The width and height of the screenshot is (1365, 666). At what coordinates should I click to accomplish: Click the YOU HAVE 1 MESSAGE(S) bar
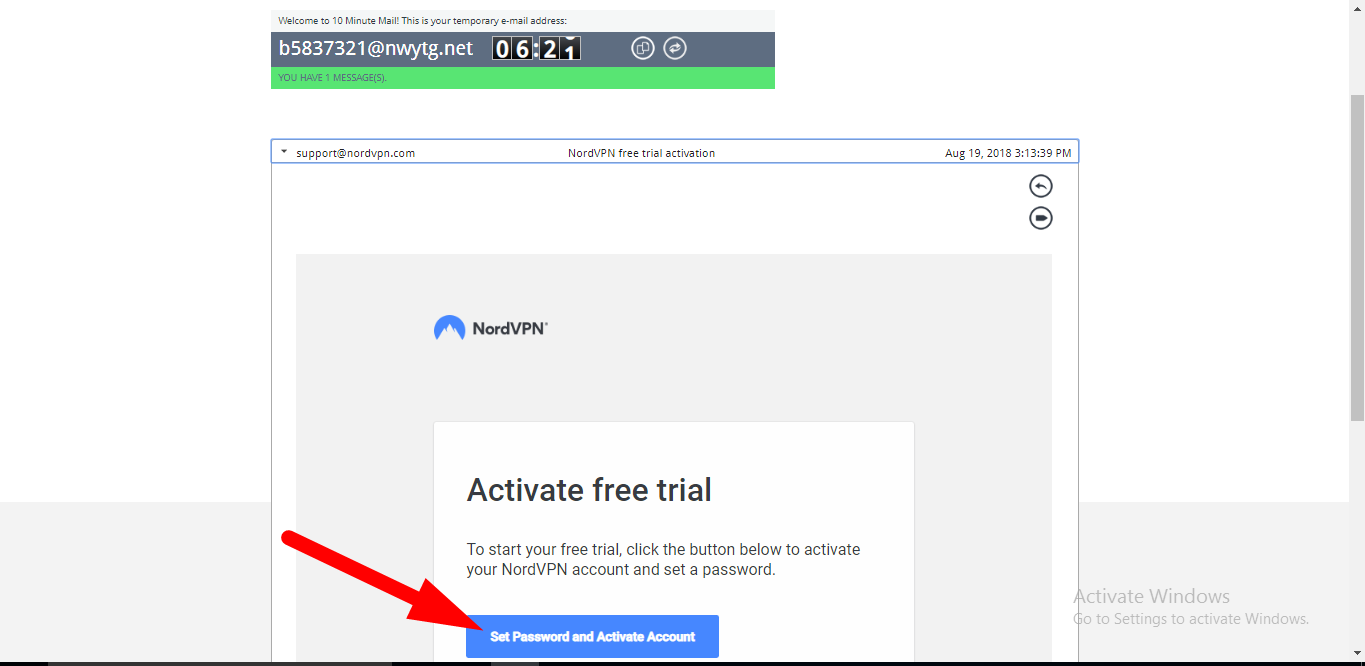pyautogui.click(x=523, y=78)
